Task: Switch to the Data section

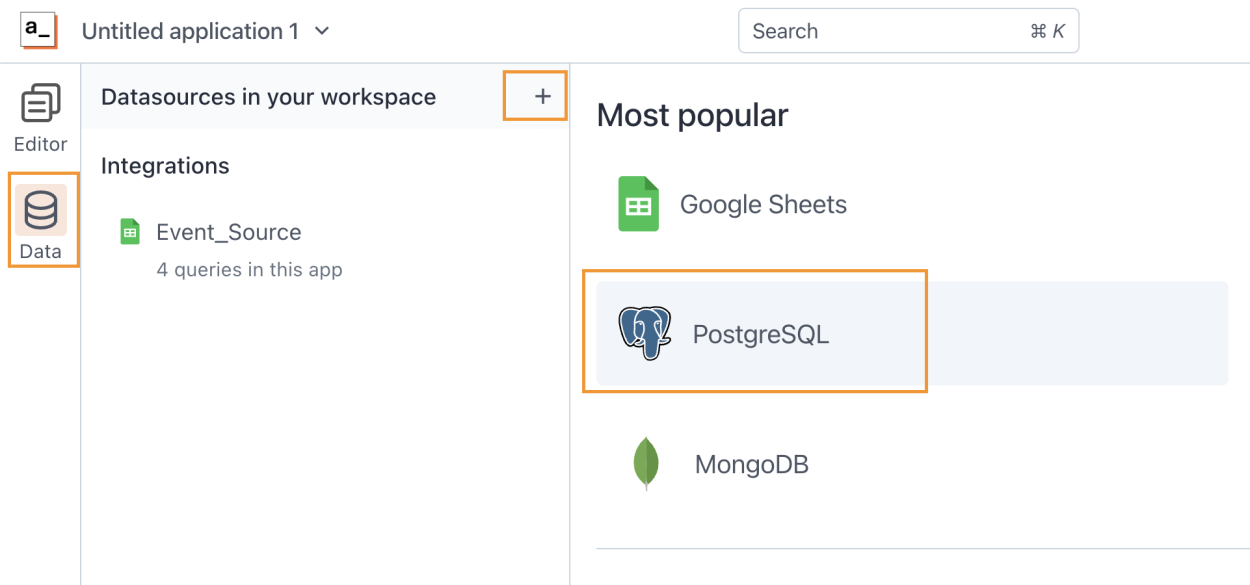Action: click(x=41, y=222)
